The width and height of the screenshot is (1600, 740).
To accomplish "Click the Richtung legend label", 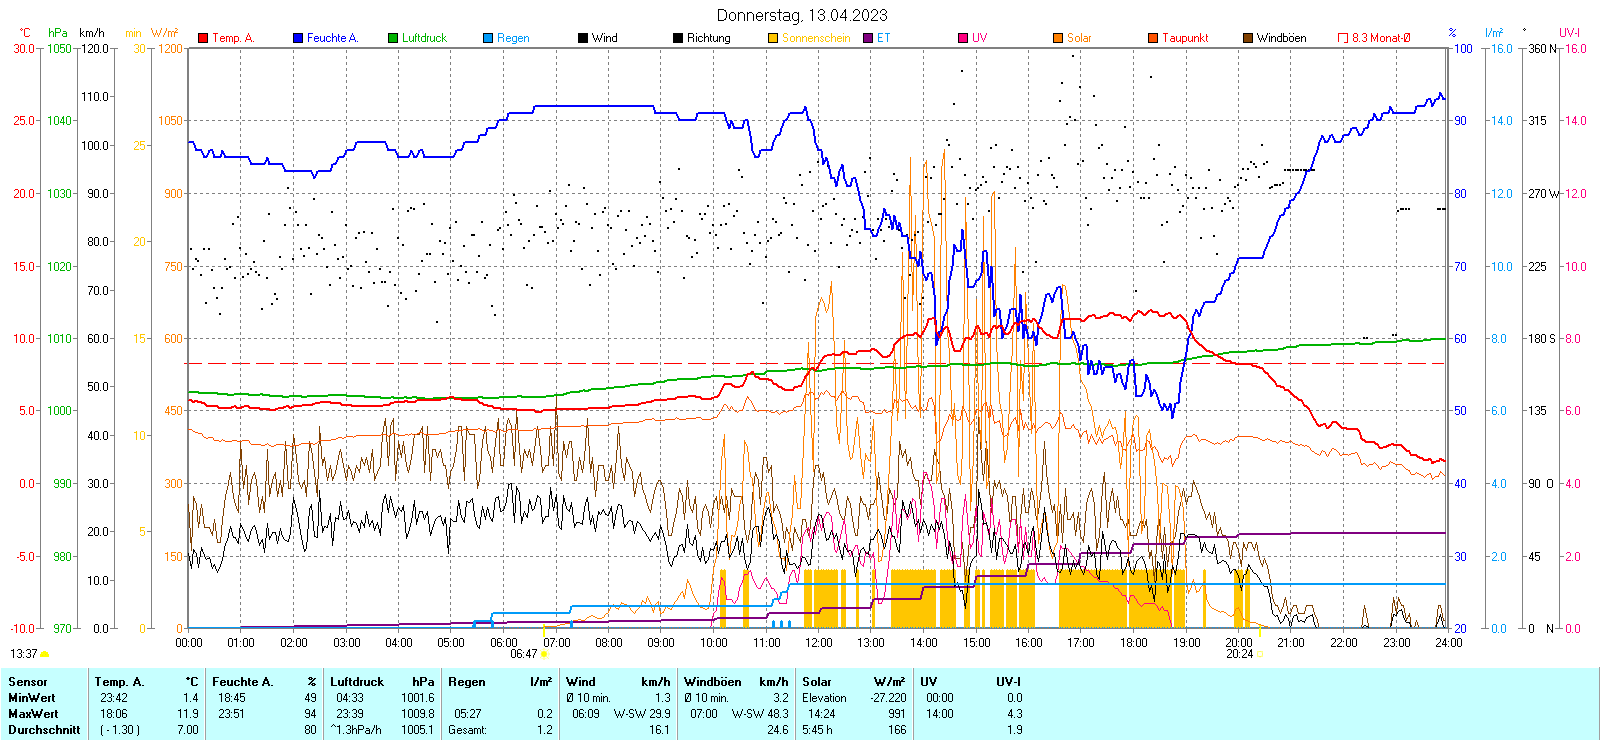I will (708, 38).
